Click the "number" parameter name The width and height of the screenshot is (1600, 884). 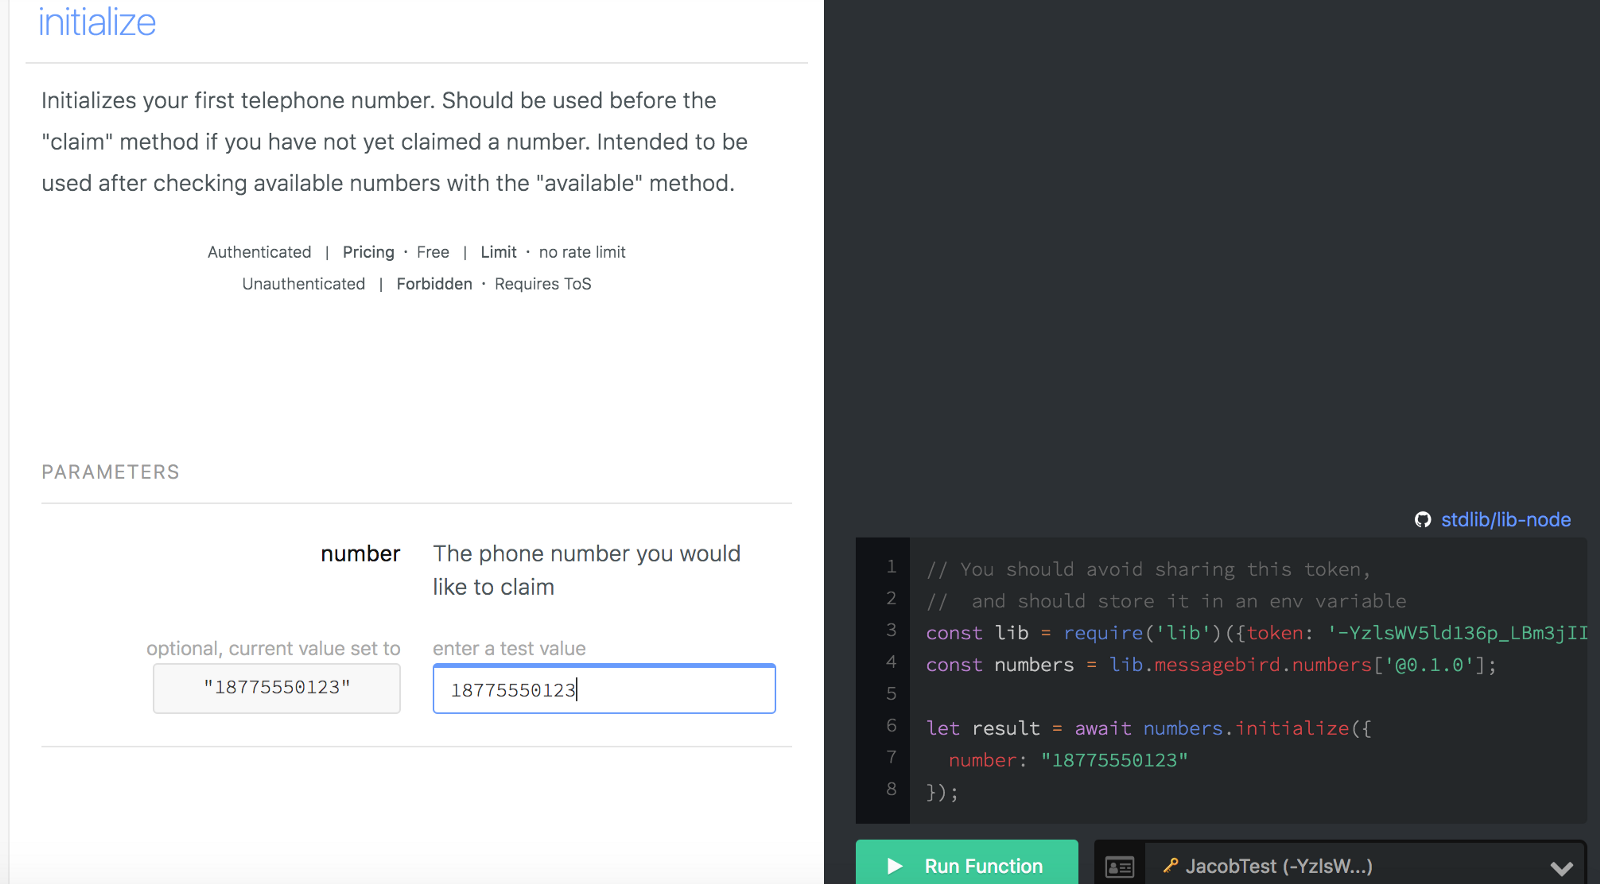[360, 554]
